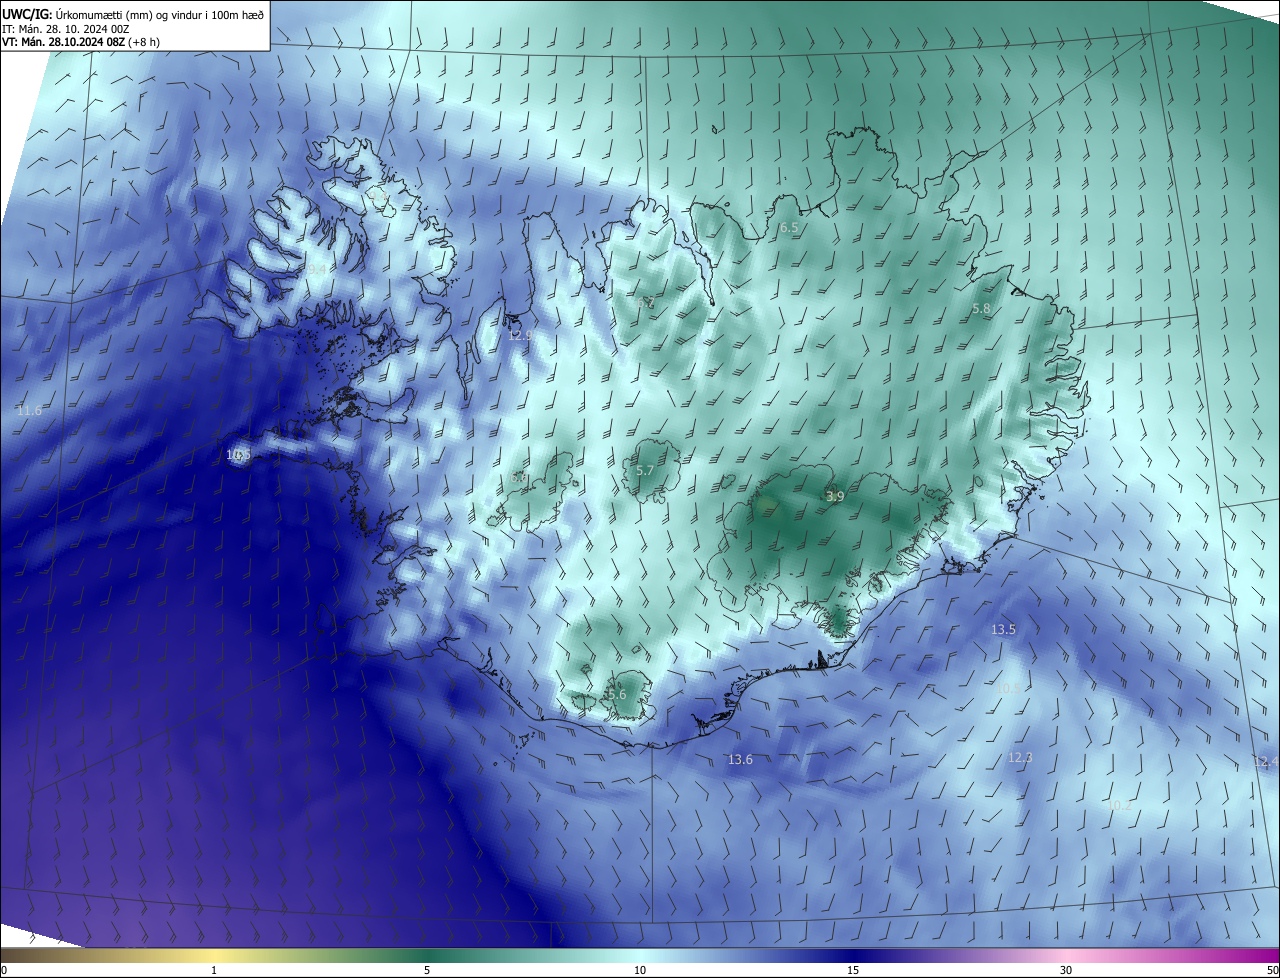Click the 11.6 value label over the ocean
The image size is (1280, 978).
point(29,410)
